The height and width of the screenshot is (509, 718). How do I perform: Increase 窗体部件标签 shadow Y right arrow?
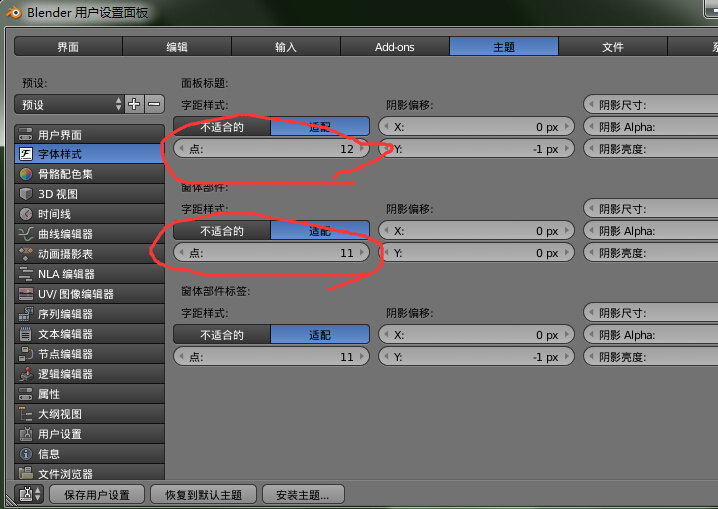coord(567,356)
